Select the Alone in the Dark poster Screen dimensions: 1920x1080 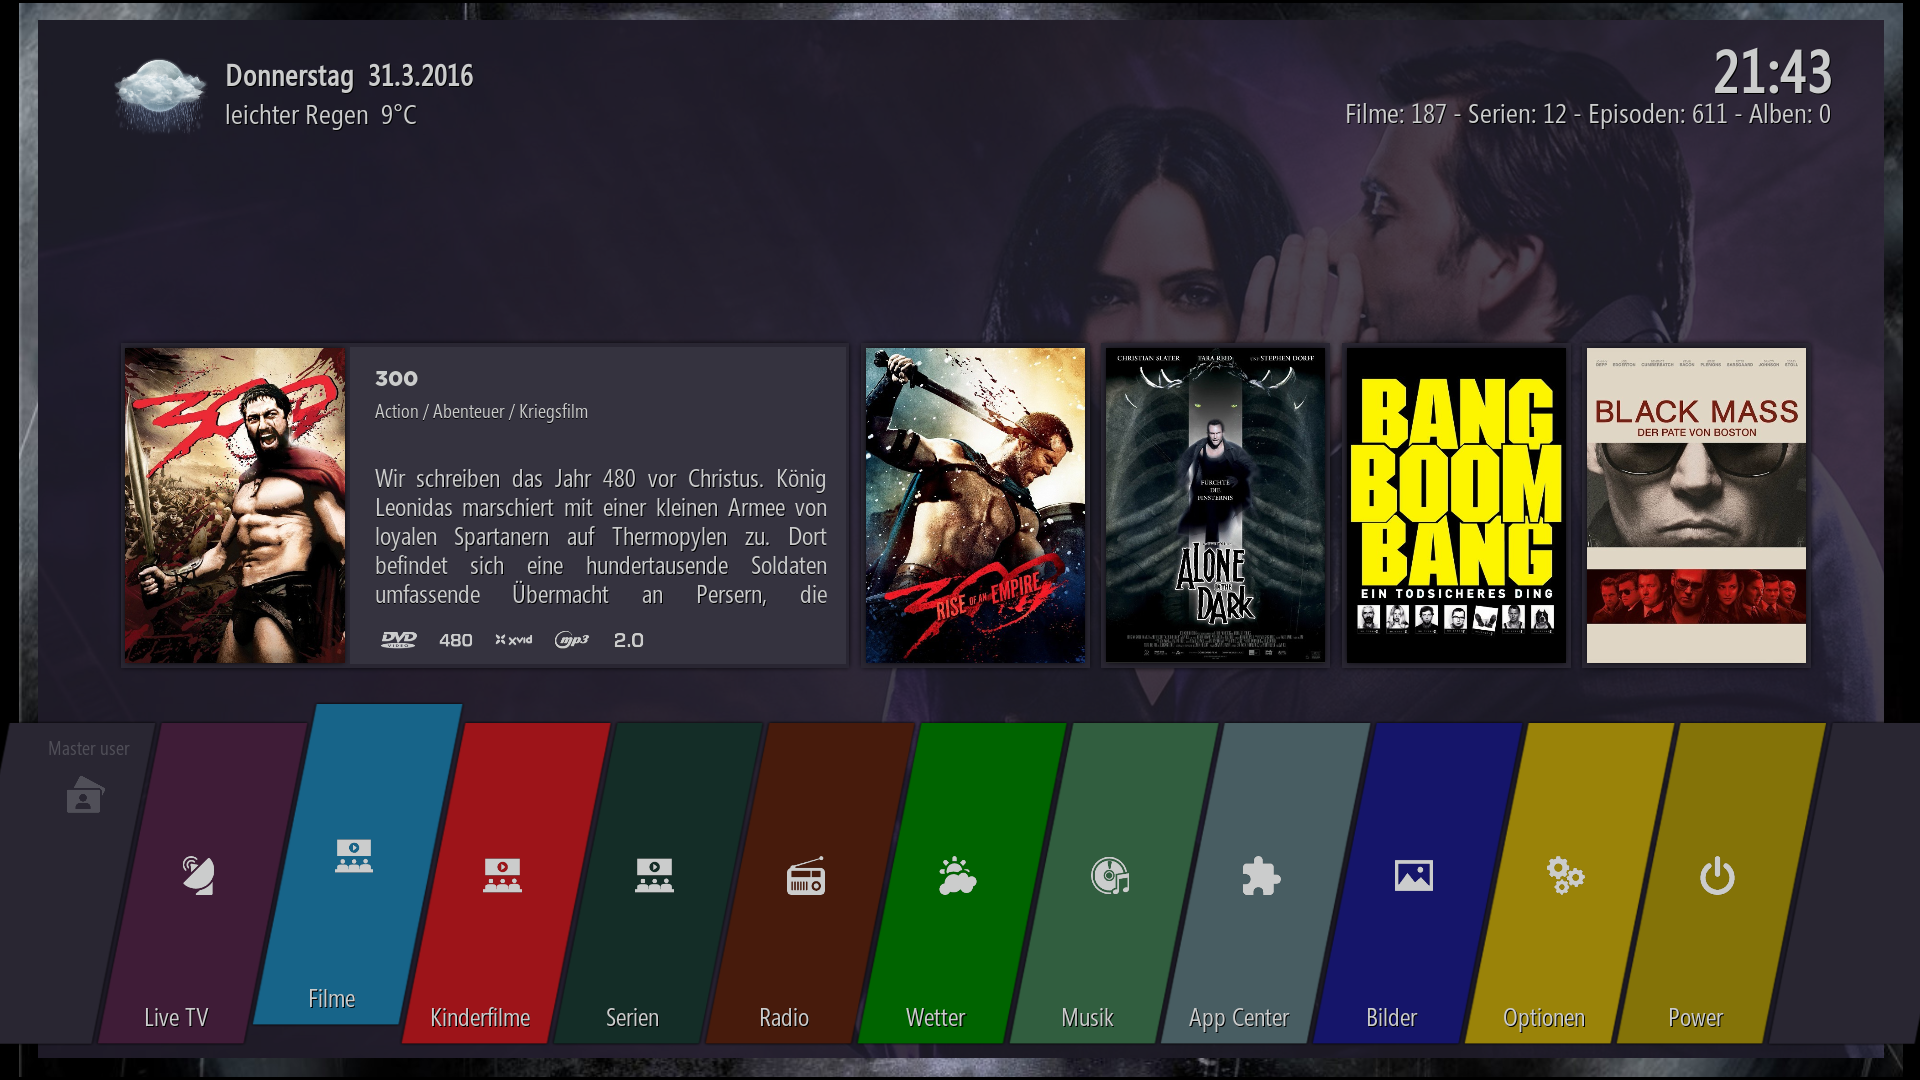pos(1215,505)
